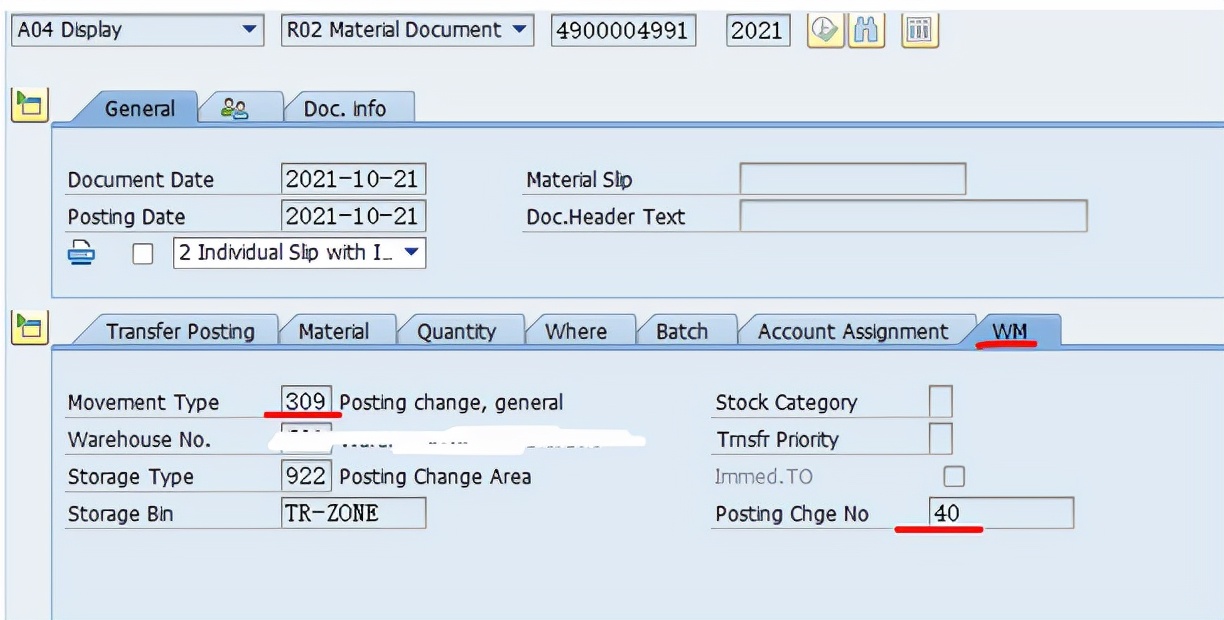
Task: Click the Posting Chge No field
Action: pyautogui.click(x=1001, y=513)
